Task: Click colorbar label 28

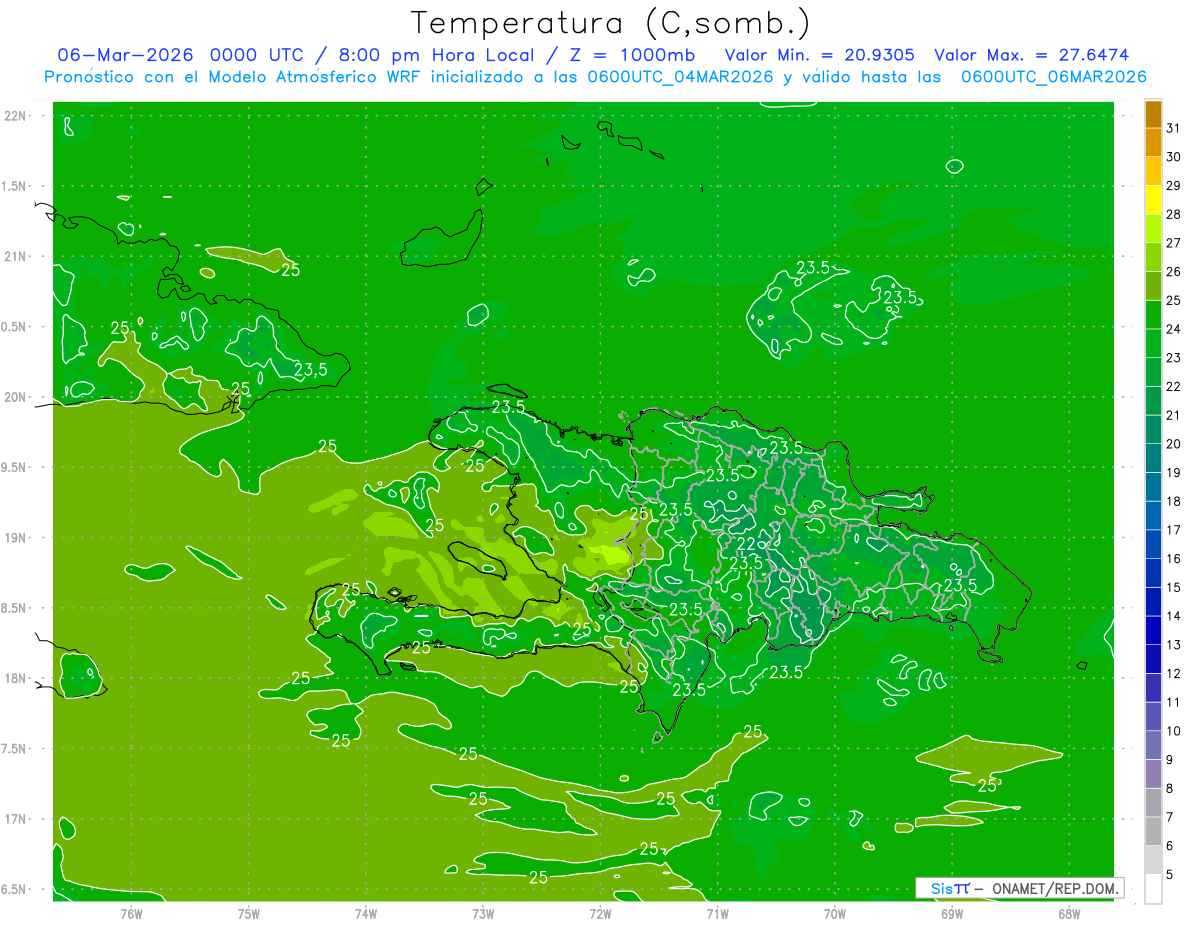Action: point(1174,214)
